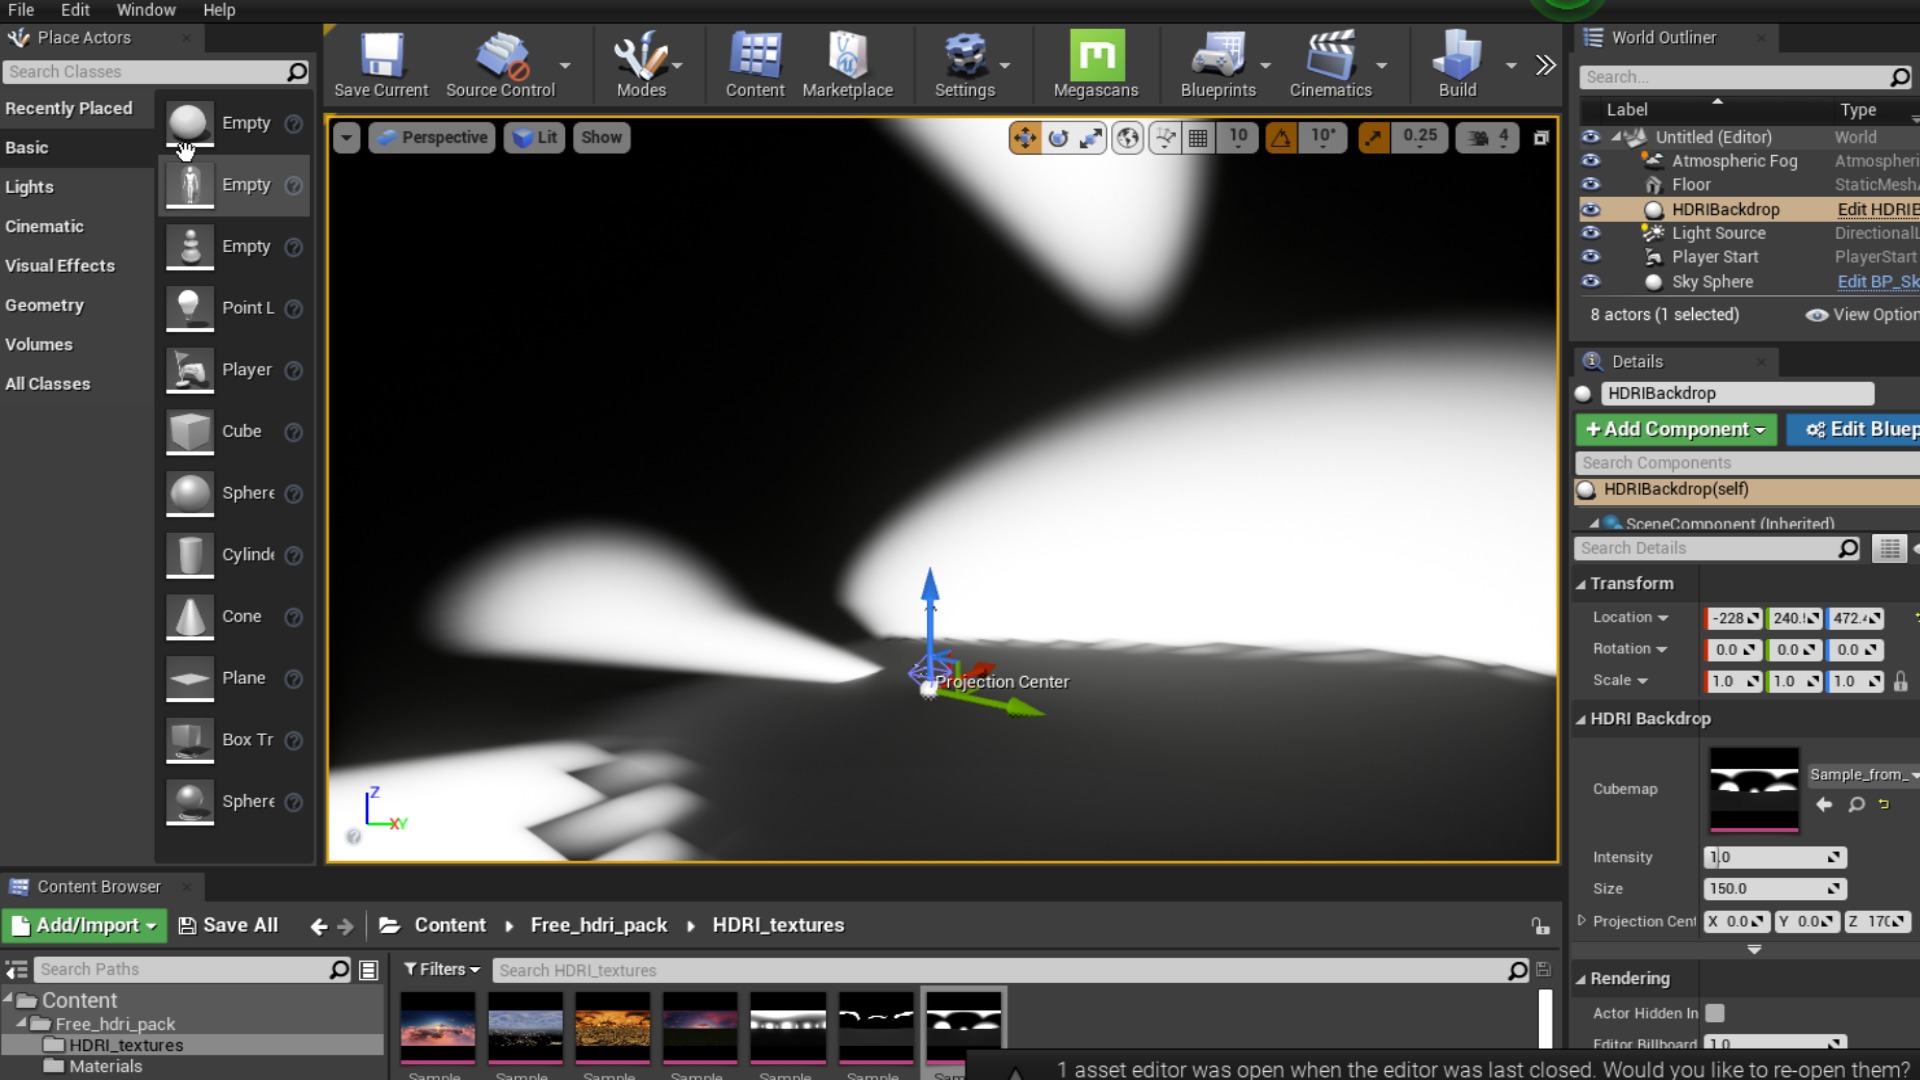Select the Visual Effects category

(60, 266)
